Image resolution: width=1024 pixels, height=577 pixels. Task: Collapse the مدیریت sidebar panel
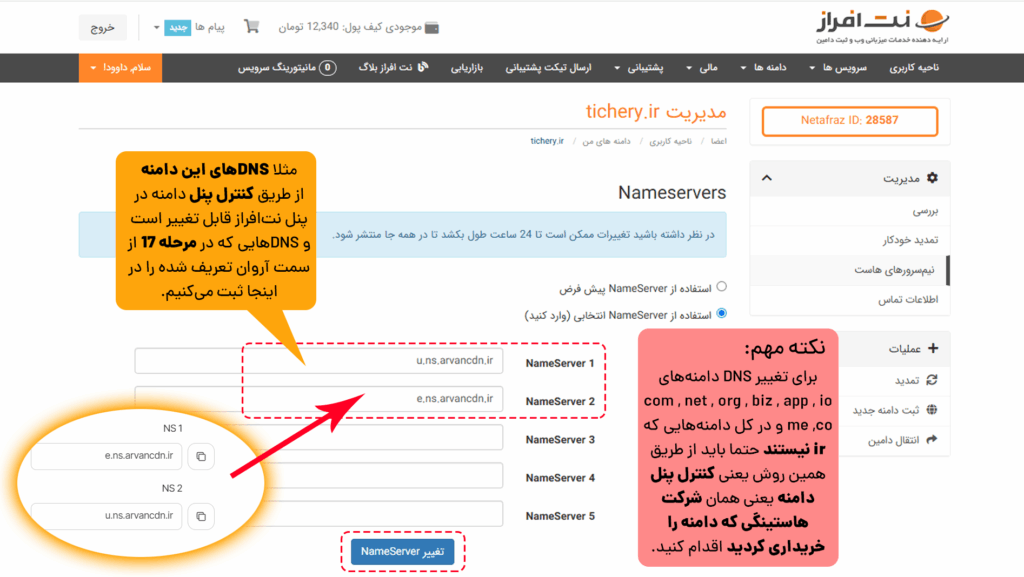click(x=767, y=178)
